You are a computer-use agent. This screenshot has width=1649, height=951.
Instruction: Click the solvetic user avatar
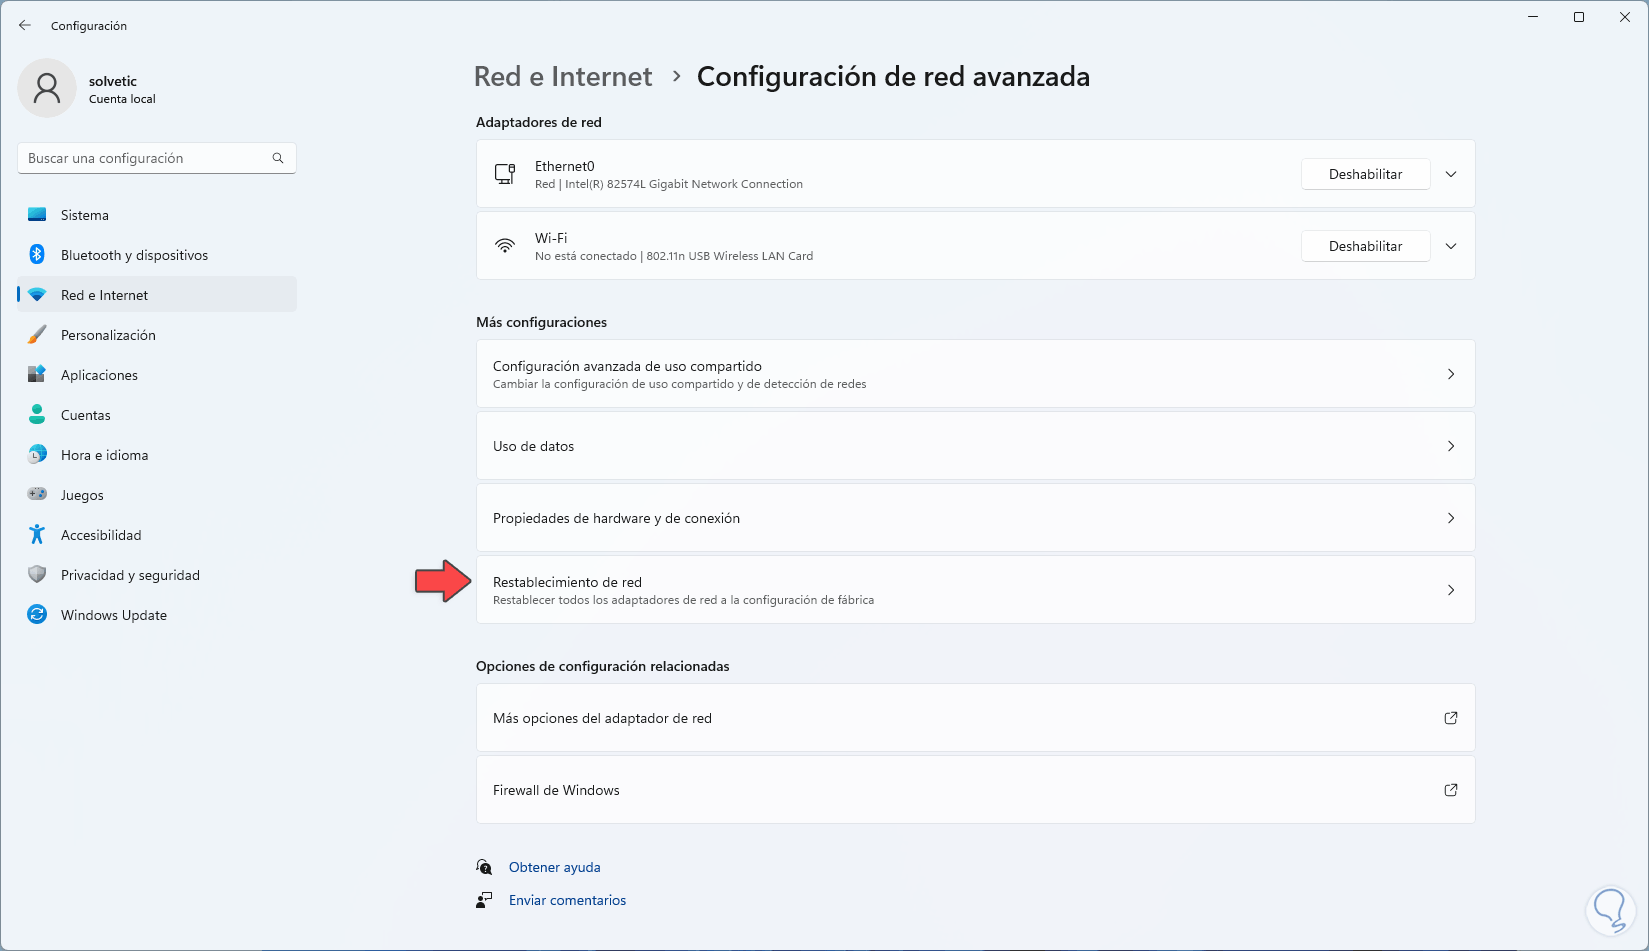[x=47, y=88]
